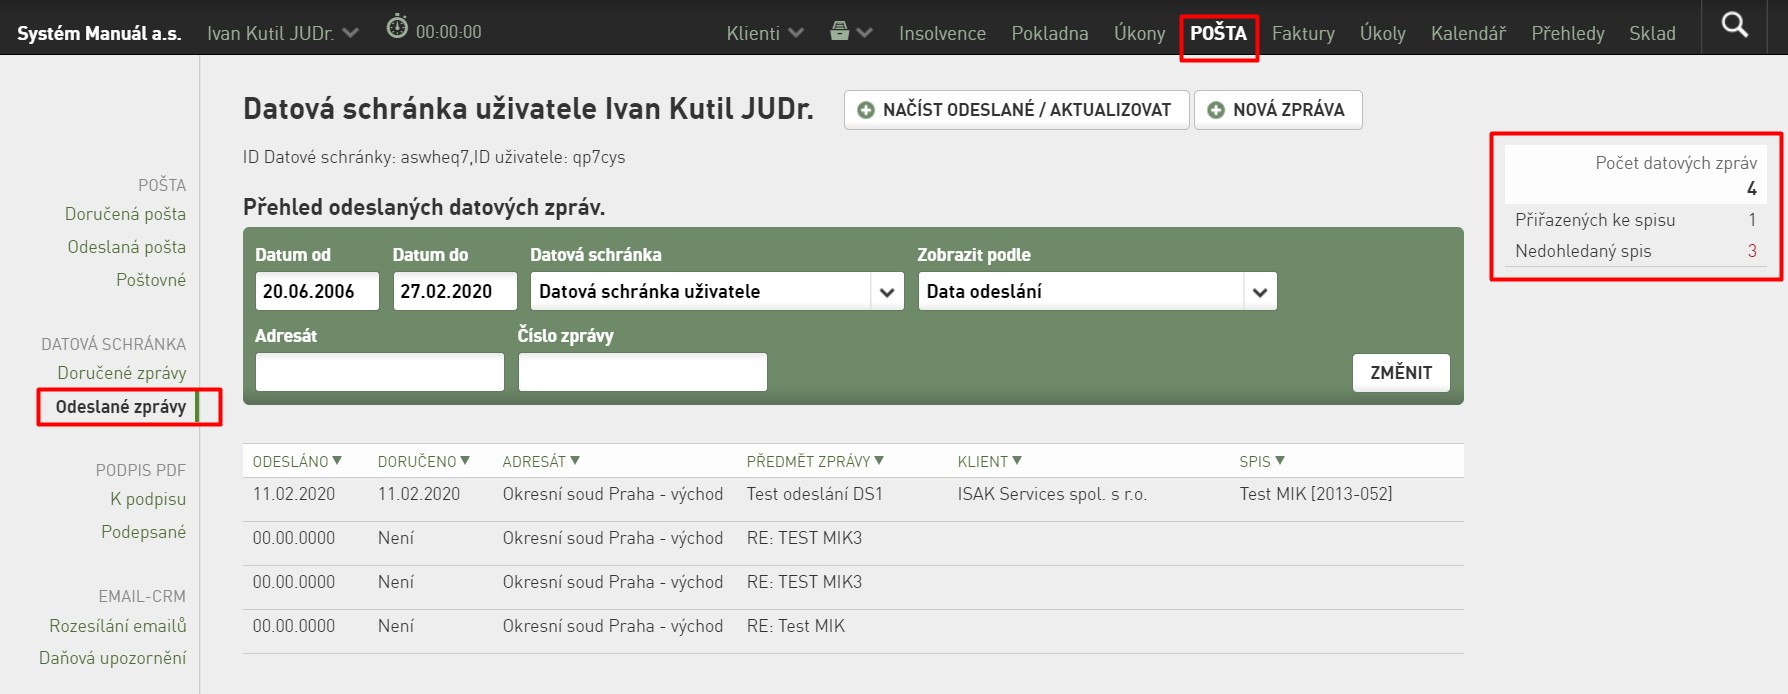Sort by DORUČENO column arrow

(x=465, y=460)
